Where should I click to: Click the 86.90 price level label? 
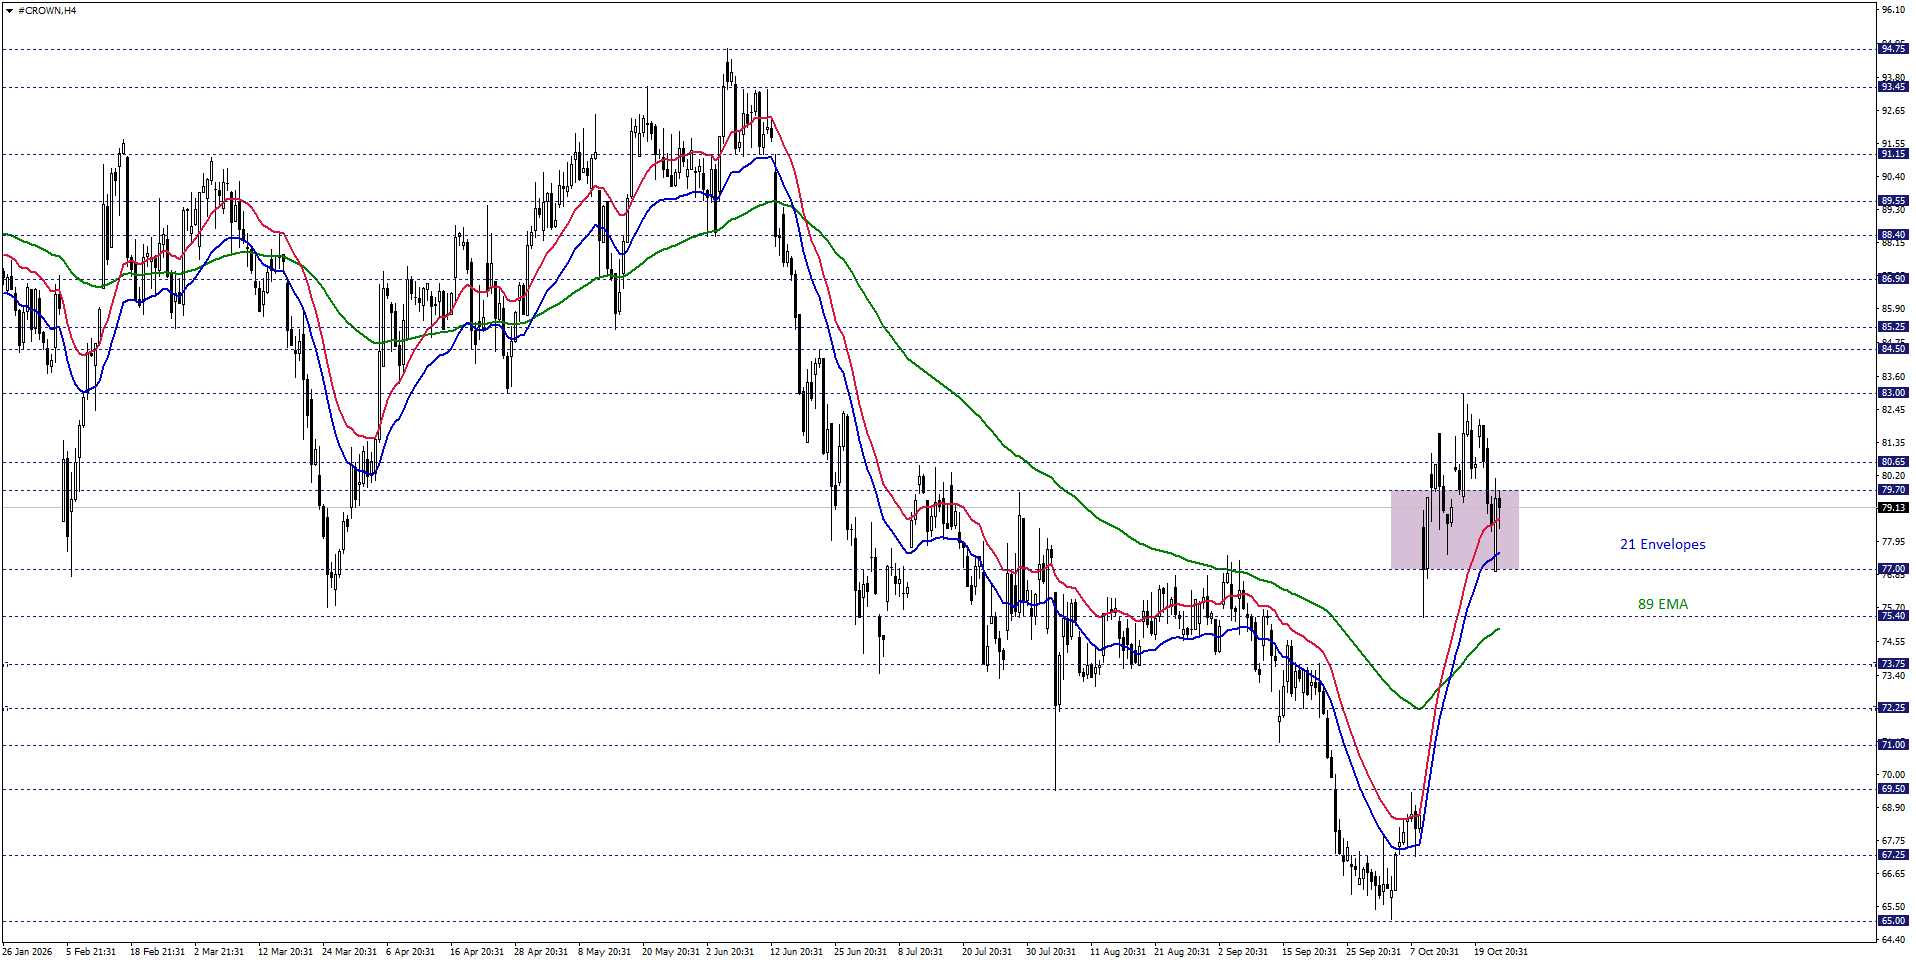tap(1893, 279)
